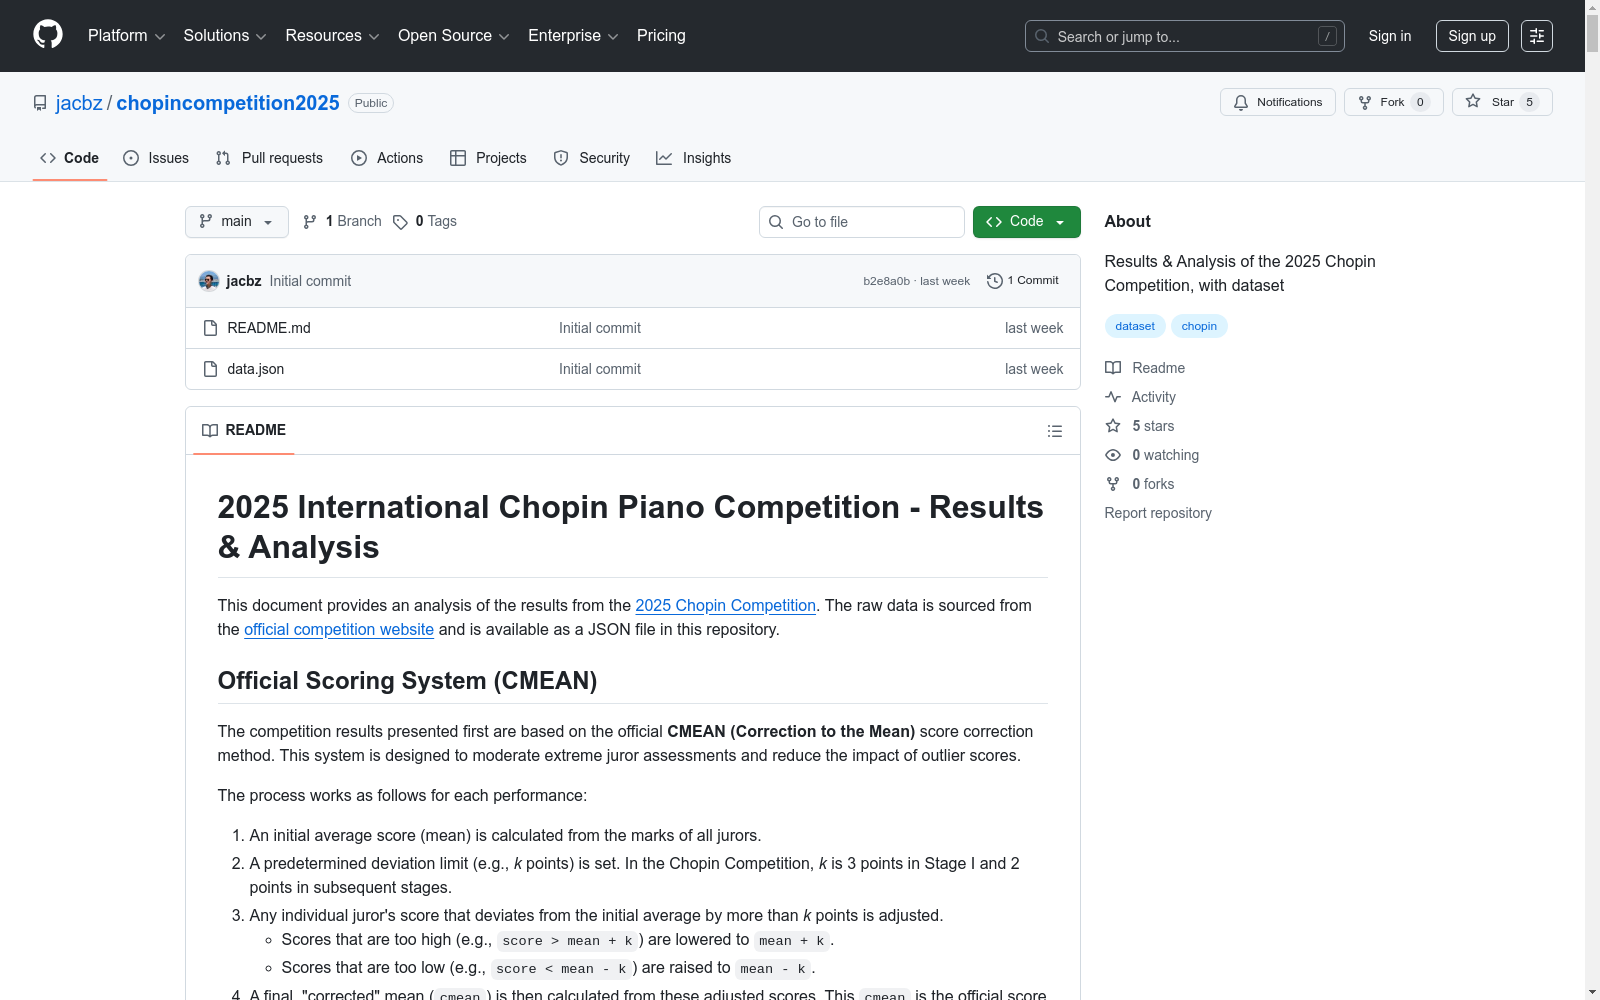Click the 2025 Chopin Competition link
Image resolution: width=1600 pixels, height=1000 pixels.
(725, 606)
